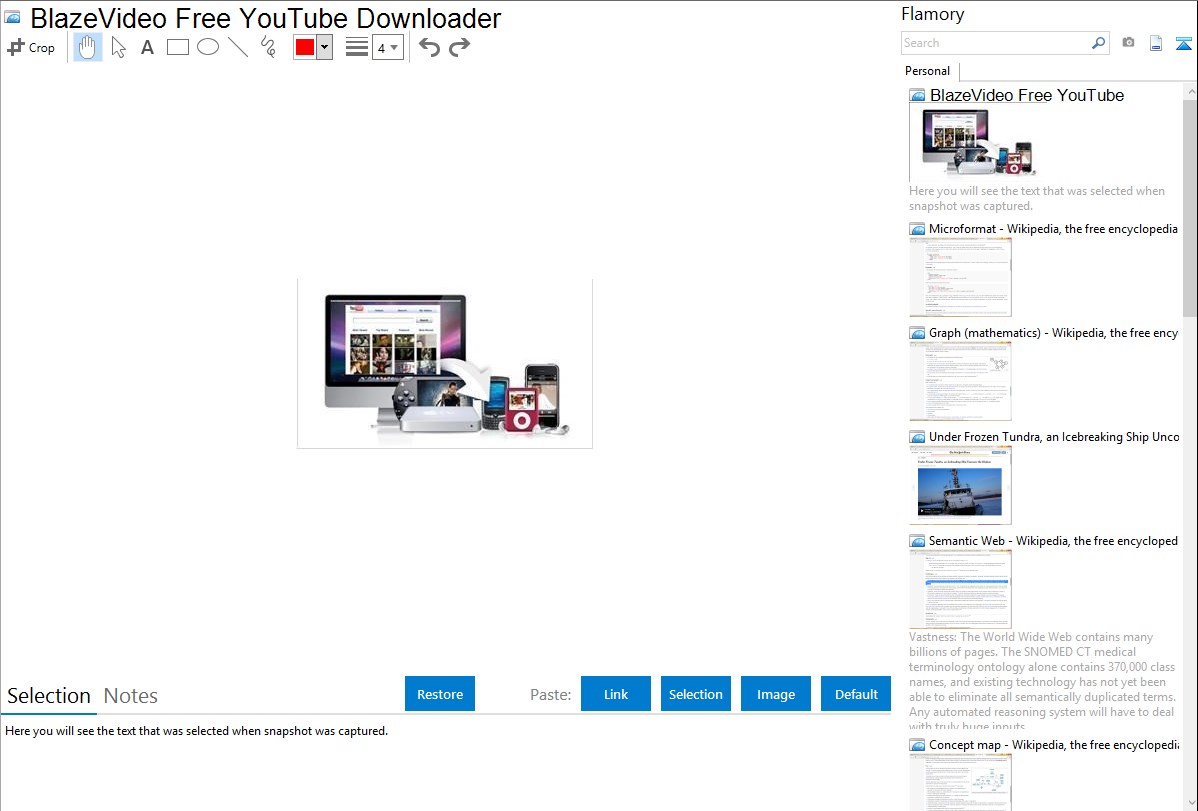This screenshot has width=1198, height=811.
Task: Select the Crop tool
Action: pos(31,47)
